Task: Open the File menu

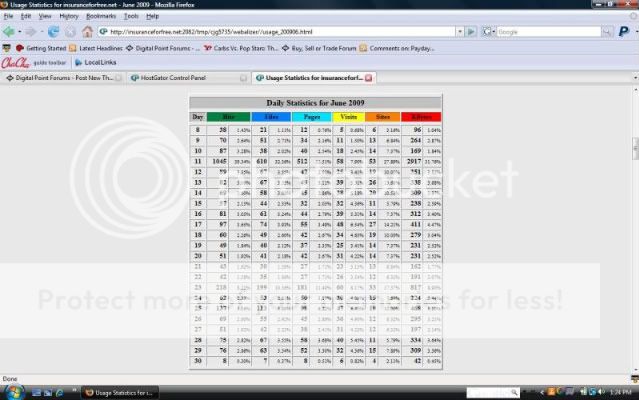Action: coord(8,16)
